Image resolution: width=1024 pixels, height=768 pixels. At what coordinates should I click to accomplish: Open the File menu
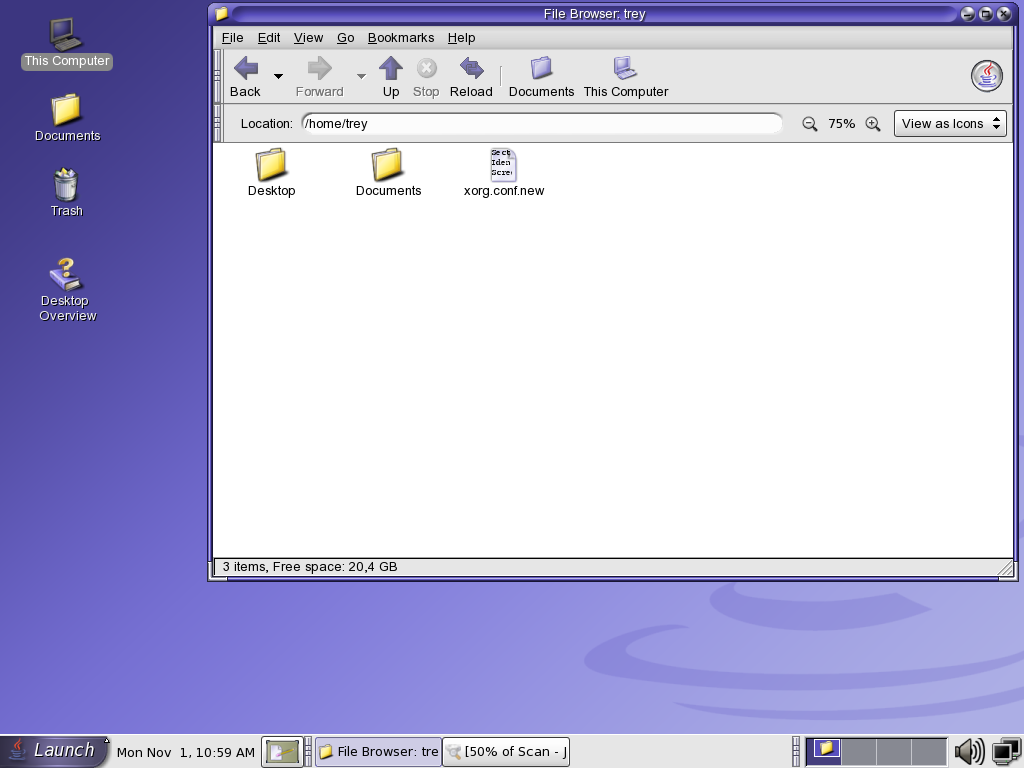click(x=232, y=38)
